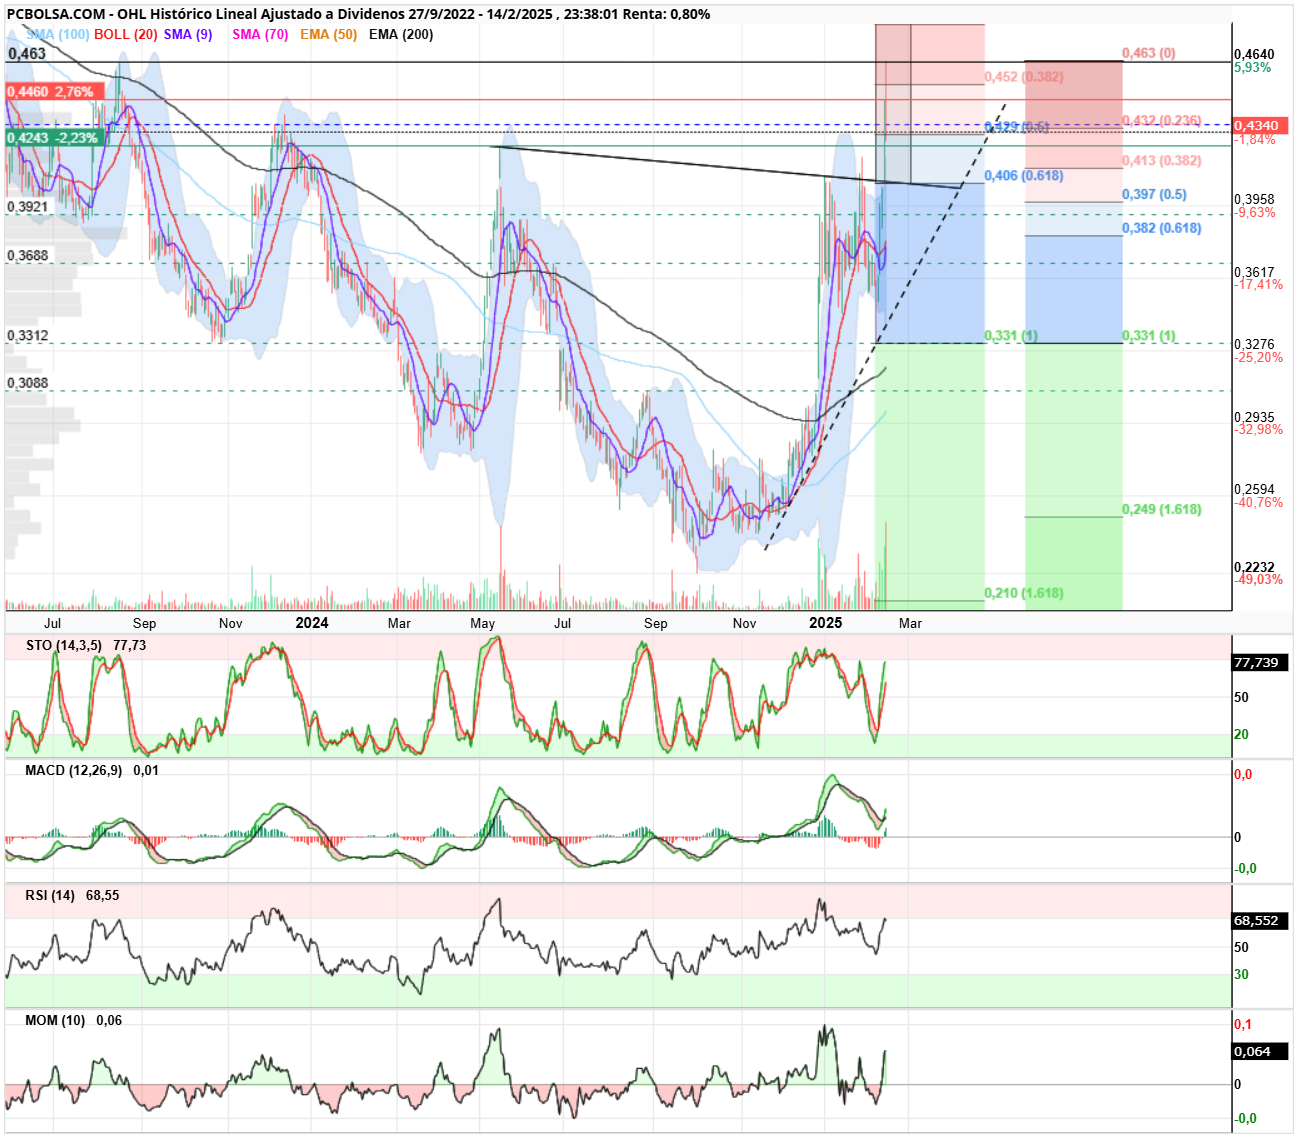This screenshot has width=1298, height=1138.
Task: Click the STO (14,3,5) indicator title
Action: click(64, 646)
